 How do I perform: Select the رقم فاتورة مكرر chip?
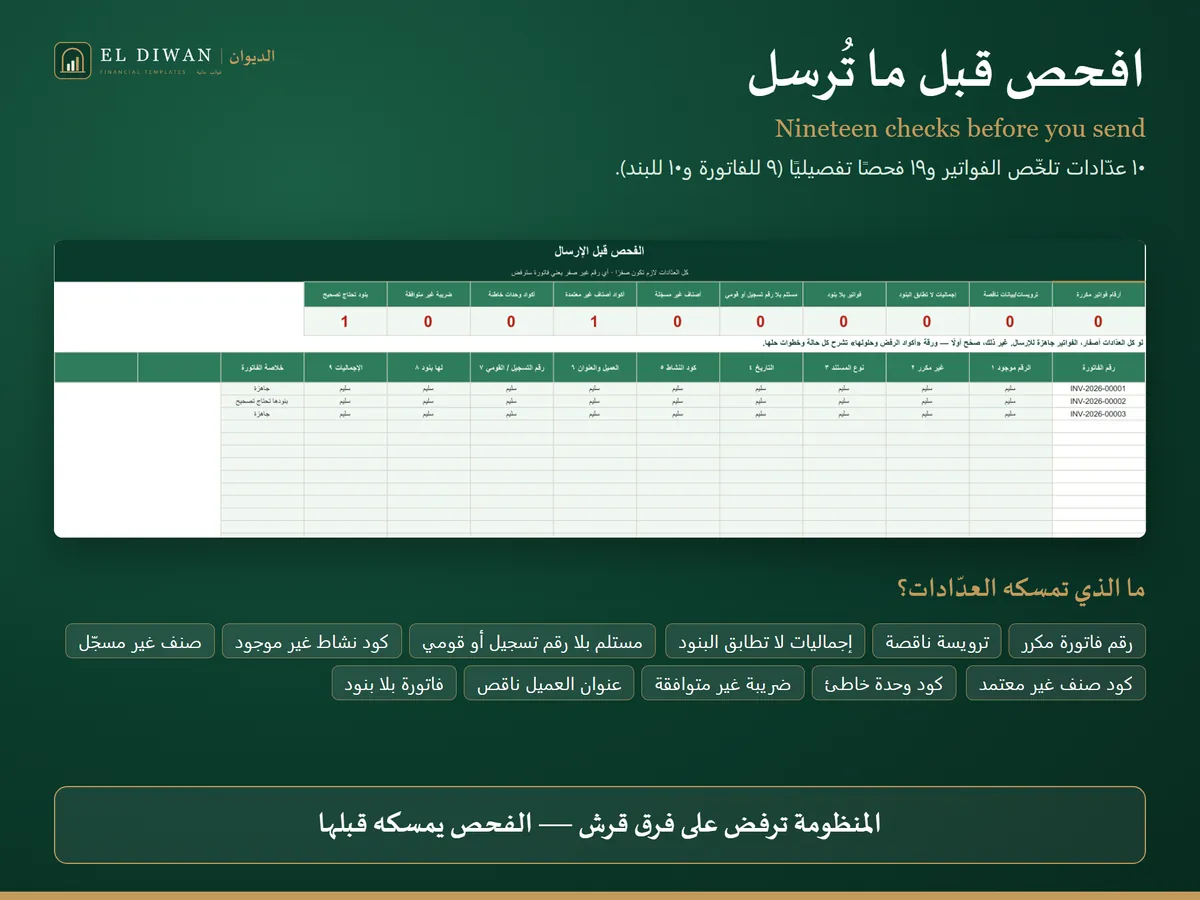click(x=1077, y=641)
